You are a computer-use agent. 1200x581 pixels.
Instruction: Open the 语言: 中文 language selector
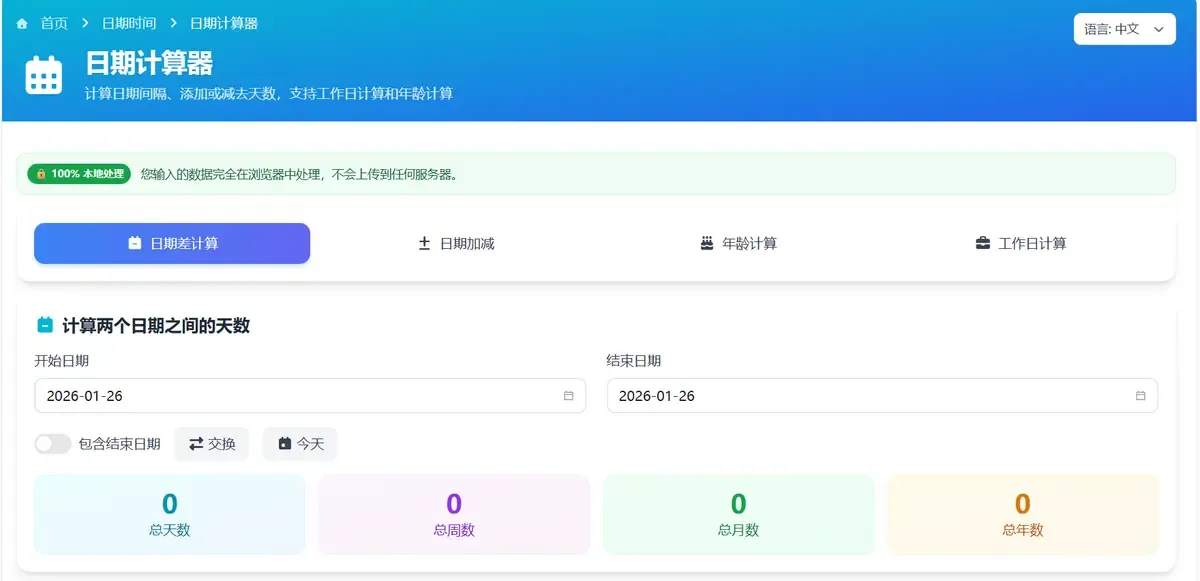pos(1124,29)
